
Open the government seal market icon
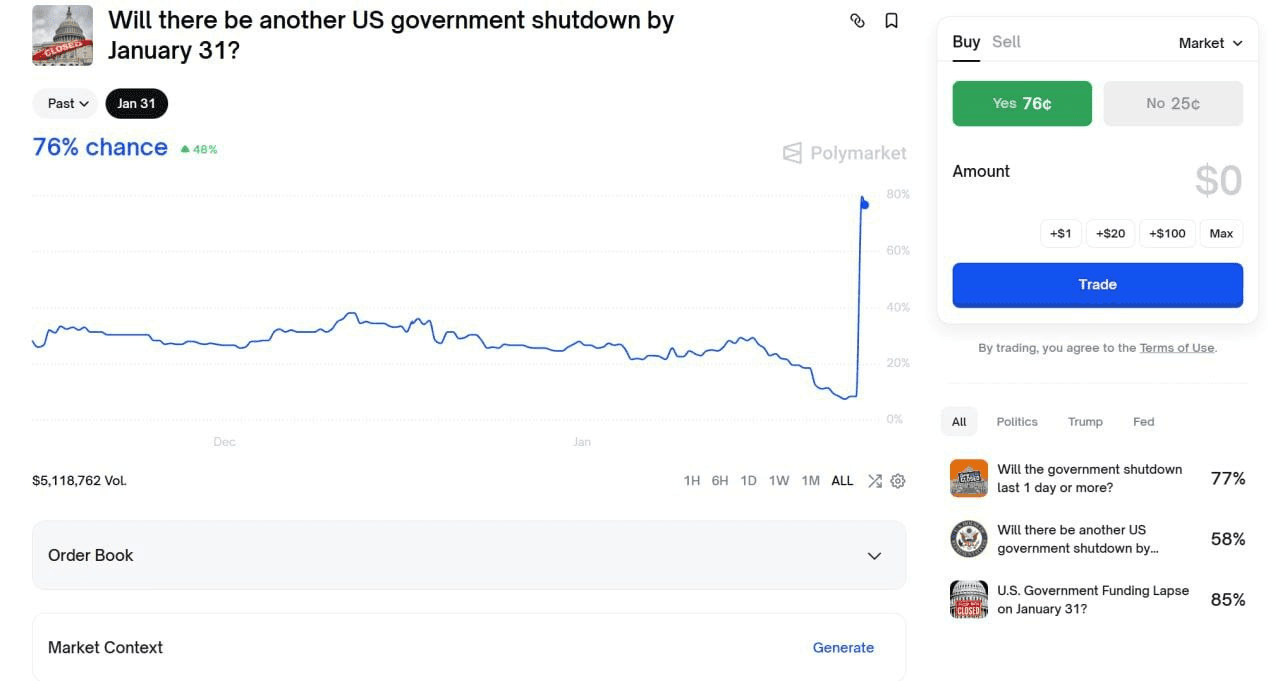[x=968, y=539]
